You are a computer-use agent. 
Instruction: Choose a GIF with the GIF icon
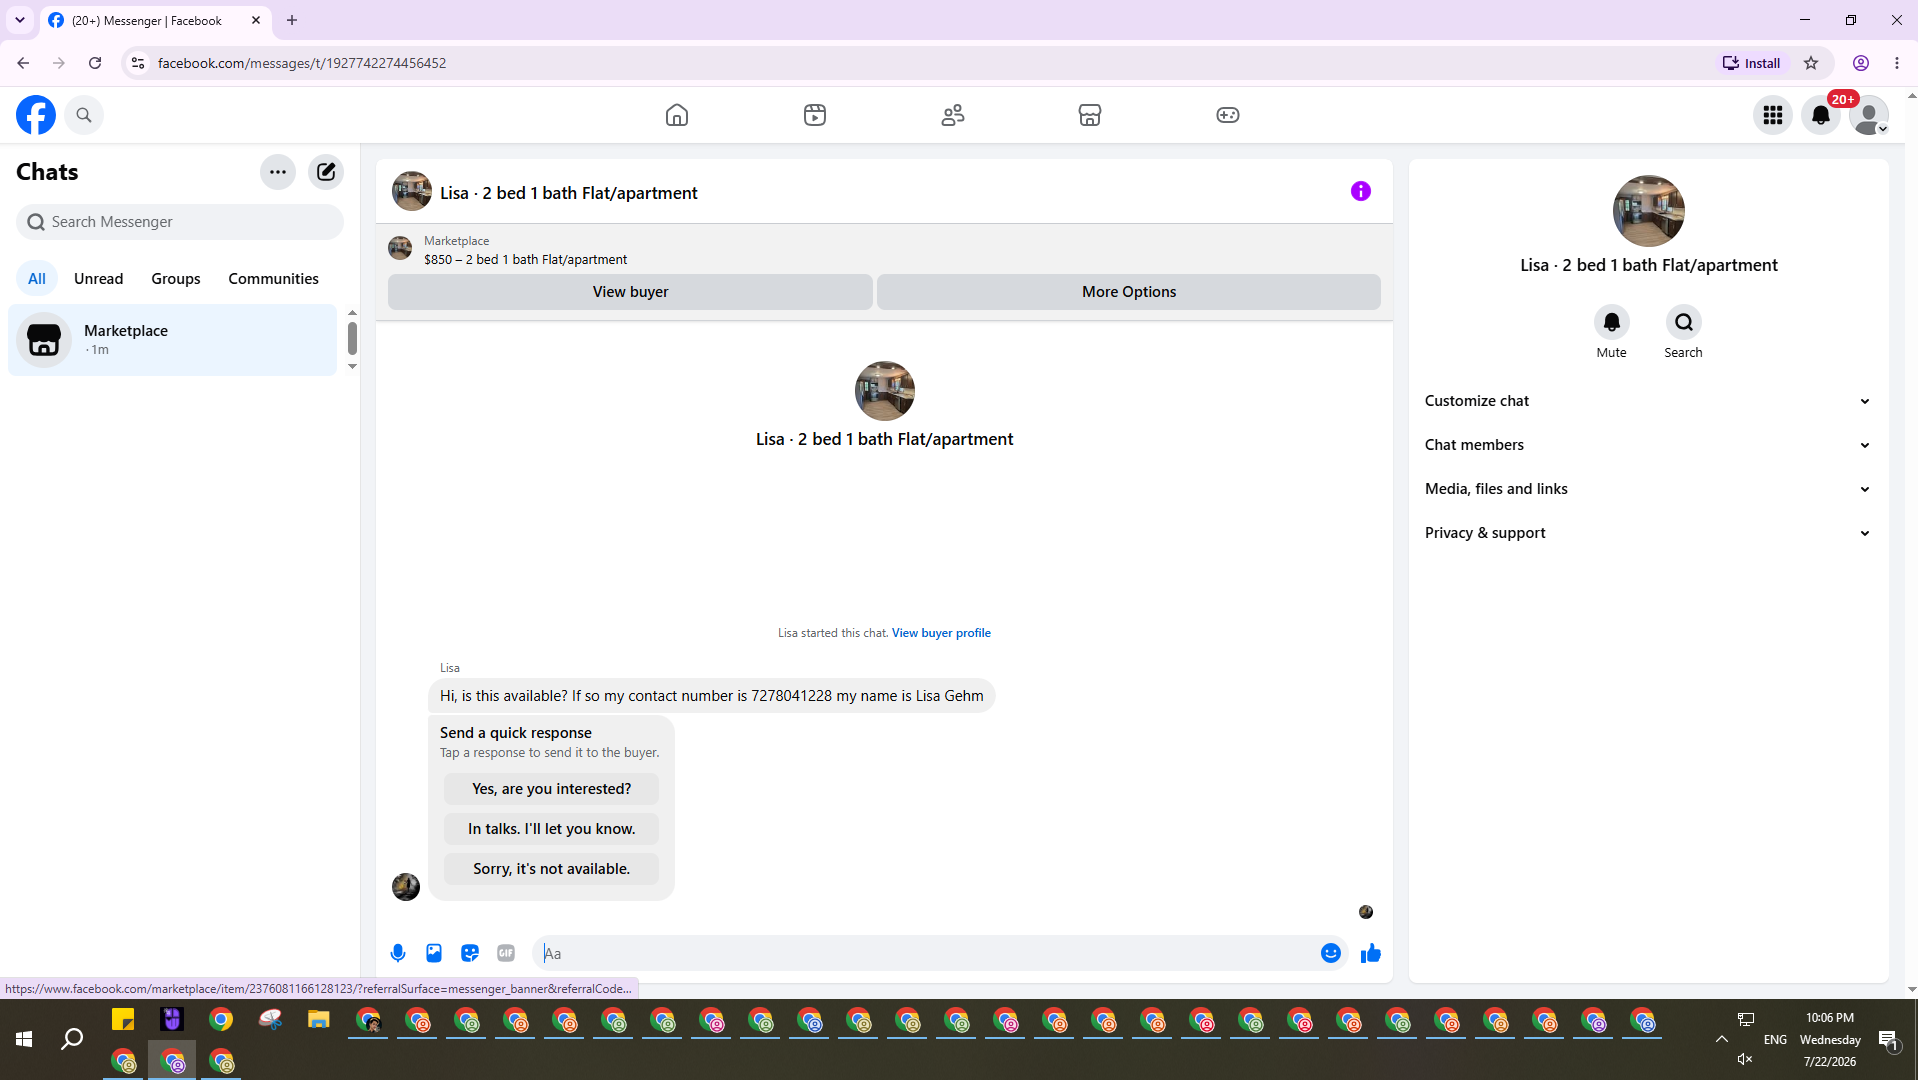coord(506,954)
